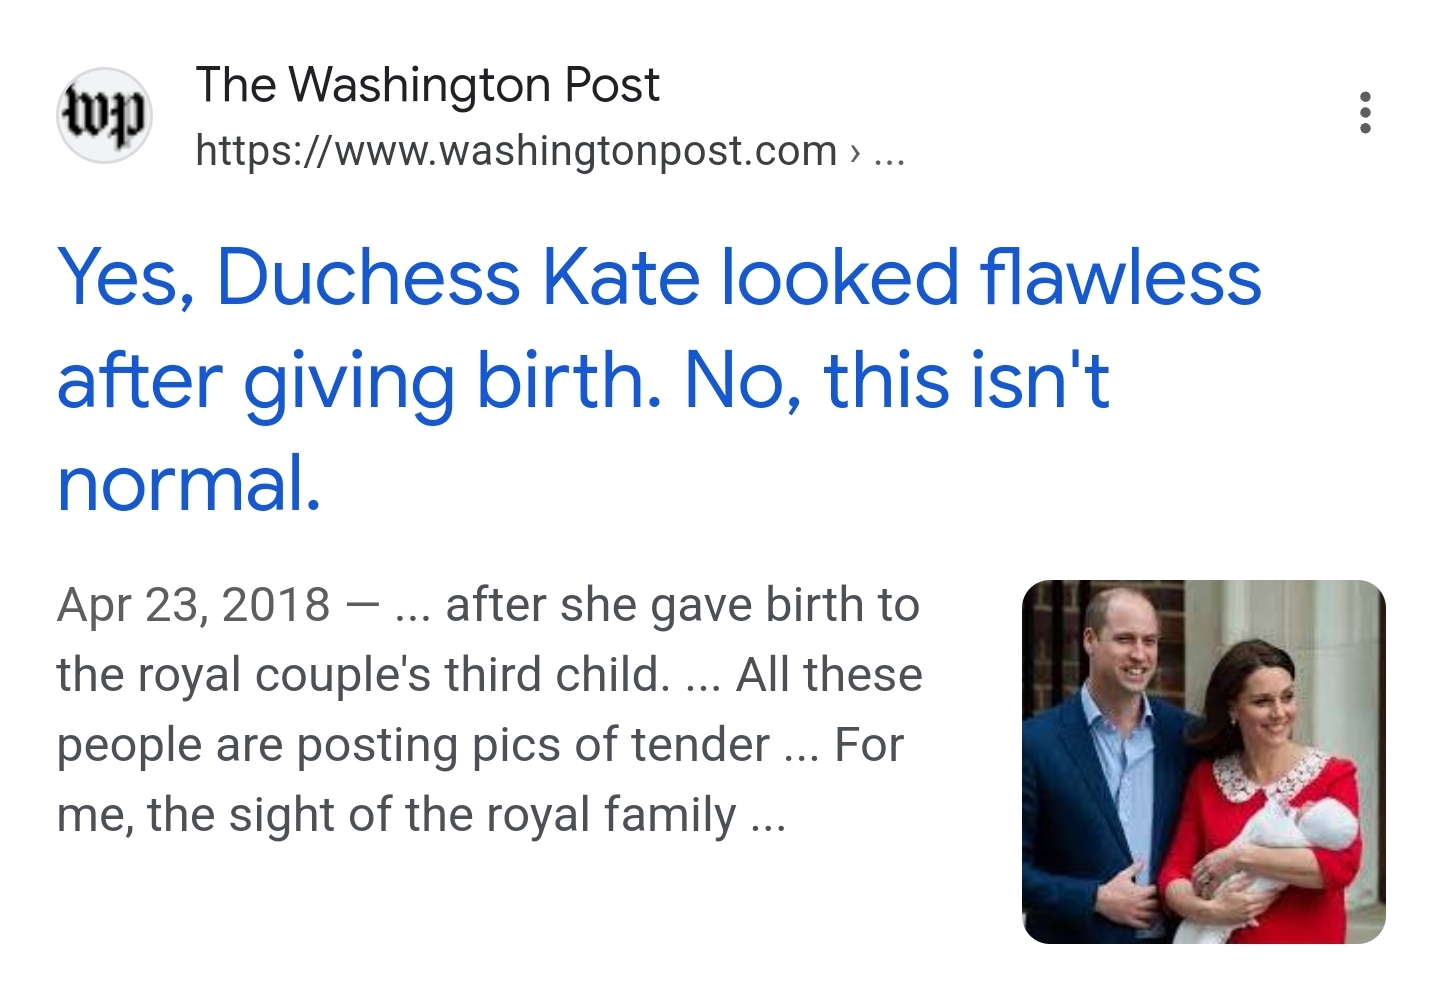Image resolution: width=1440 pixels, height=981 pixels.
Task: Click the result thumbnail photo
Action: pos(1203,761)
